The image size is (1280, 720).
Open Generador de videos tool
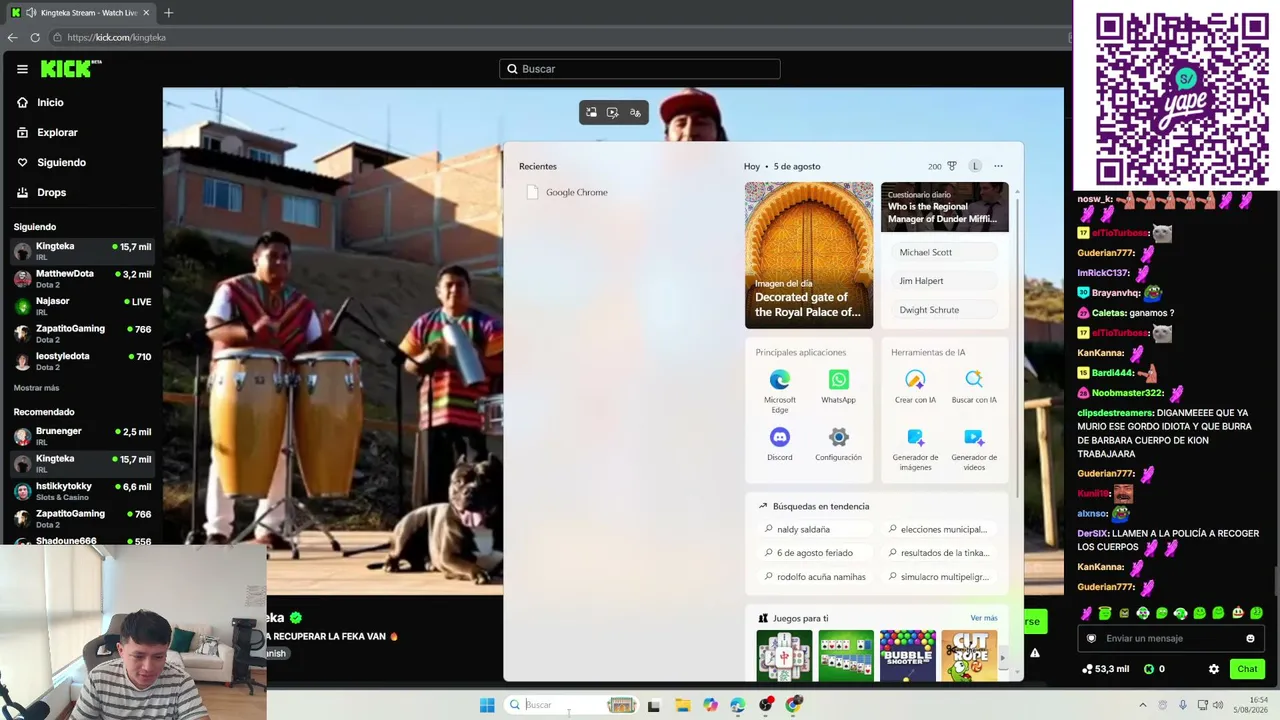coord(974,449)
